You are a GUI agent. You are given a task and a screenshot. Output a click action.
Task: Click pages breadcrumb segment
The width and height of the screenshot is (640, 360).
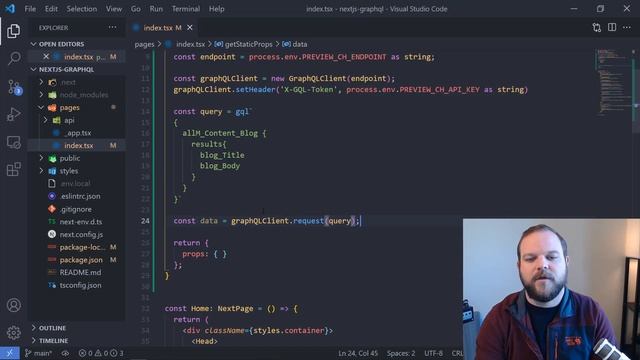[x=144, y=44]
